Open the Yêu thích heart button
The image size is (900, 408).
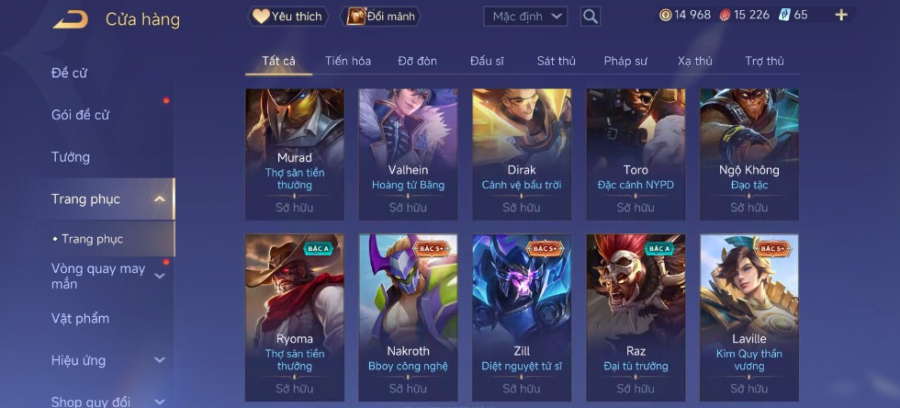point(288,17)
